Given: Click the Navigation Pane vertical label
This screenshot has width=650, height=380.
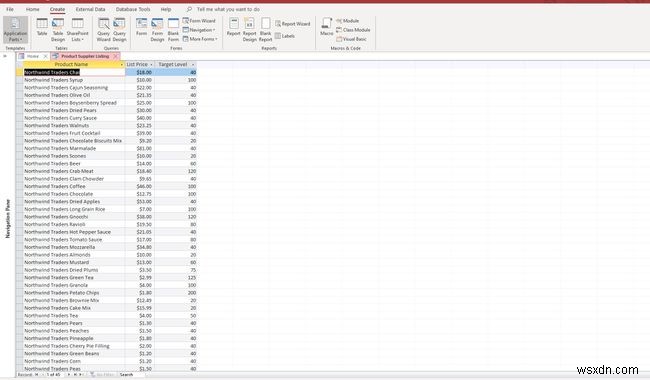Looking at the screenshot, I should pyautogui.click(x=7, y=219).
